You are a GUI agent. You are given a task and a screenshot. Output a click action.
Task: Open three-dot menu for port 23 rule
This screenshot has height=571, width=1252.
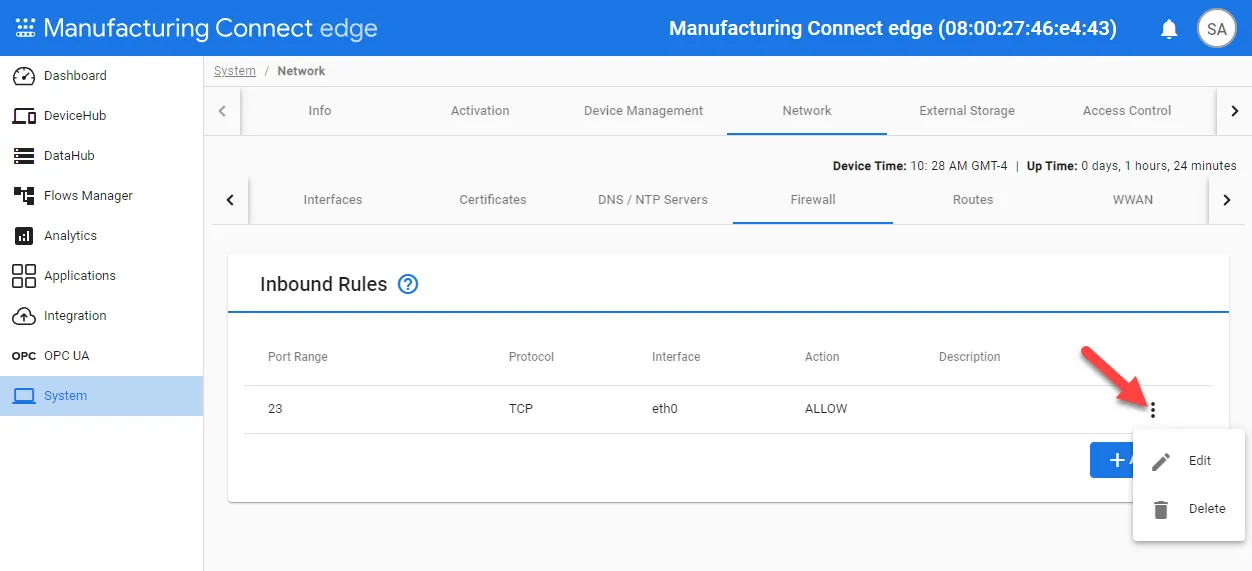(x=1153, y=409)
